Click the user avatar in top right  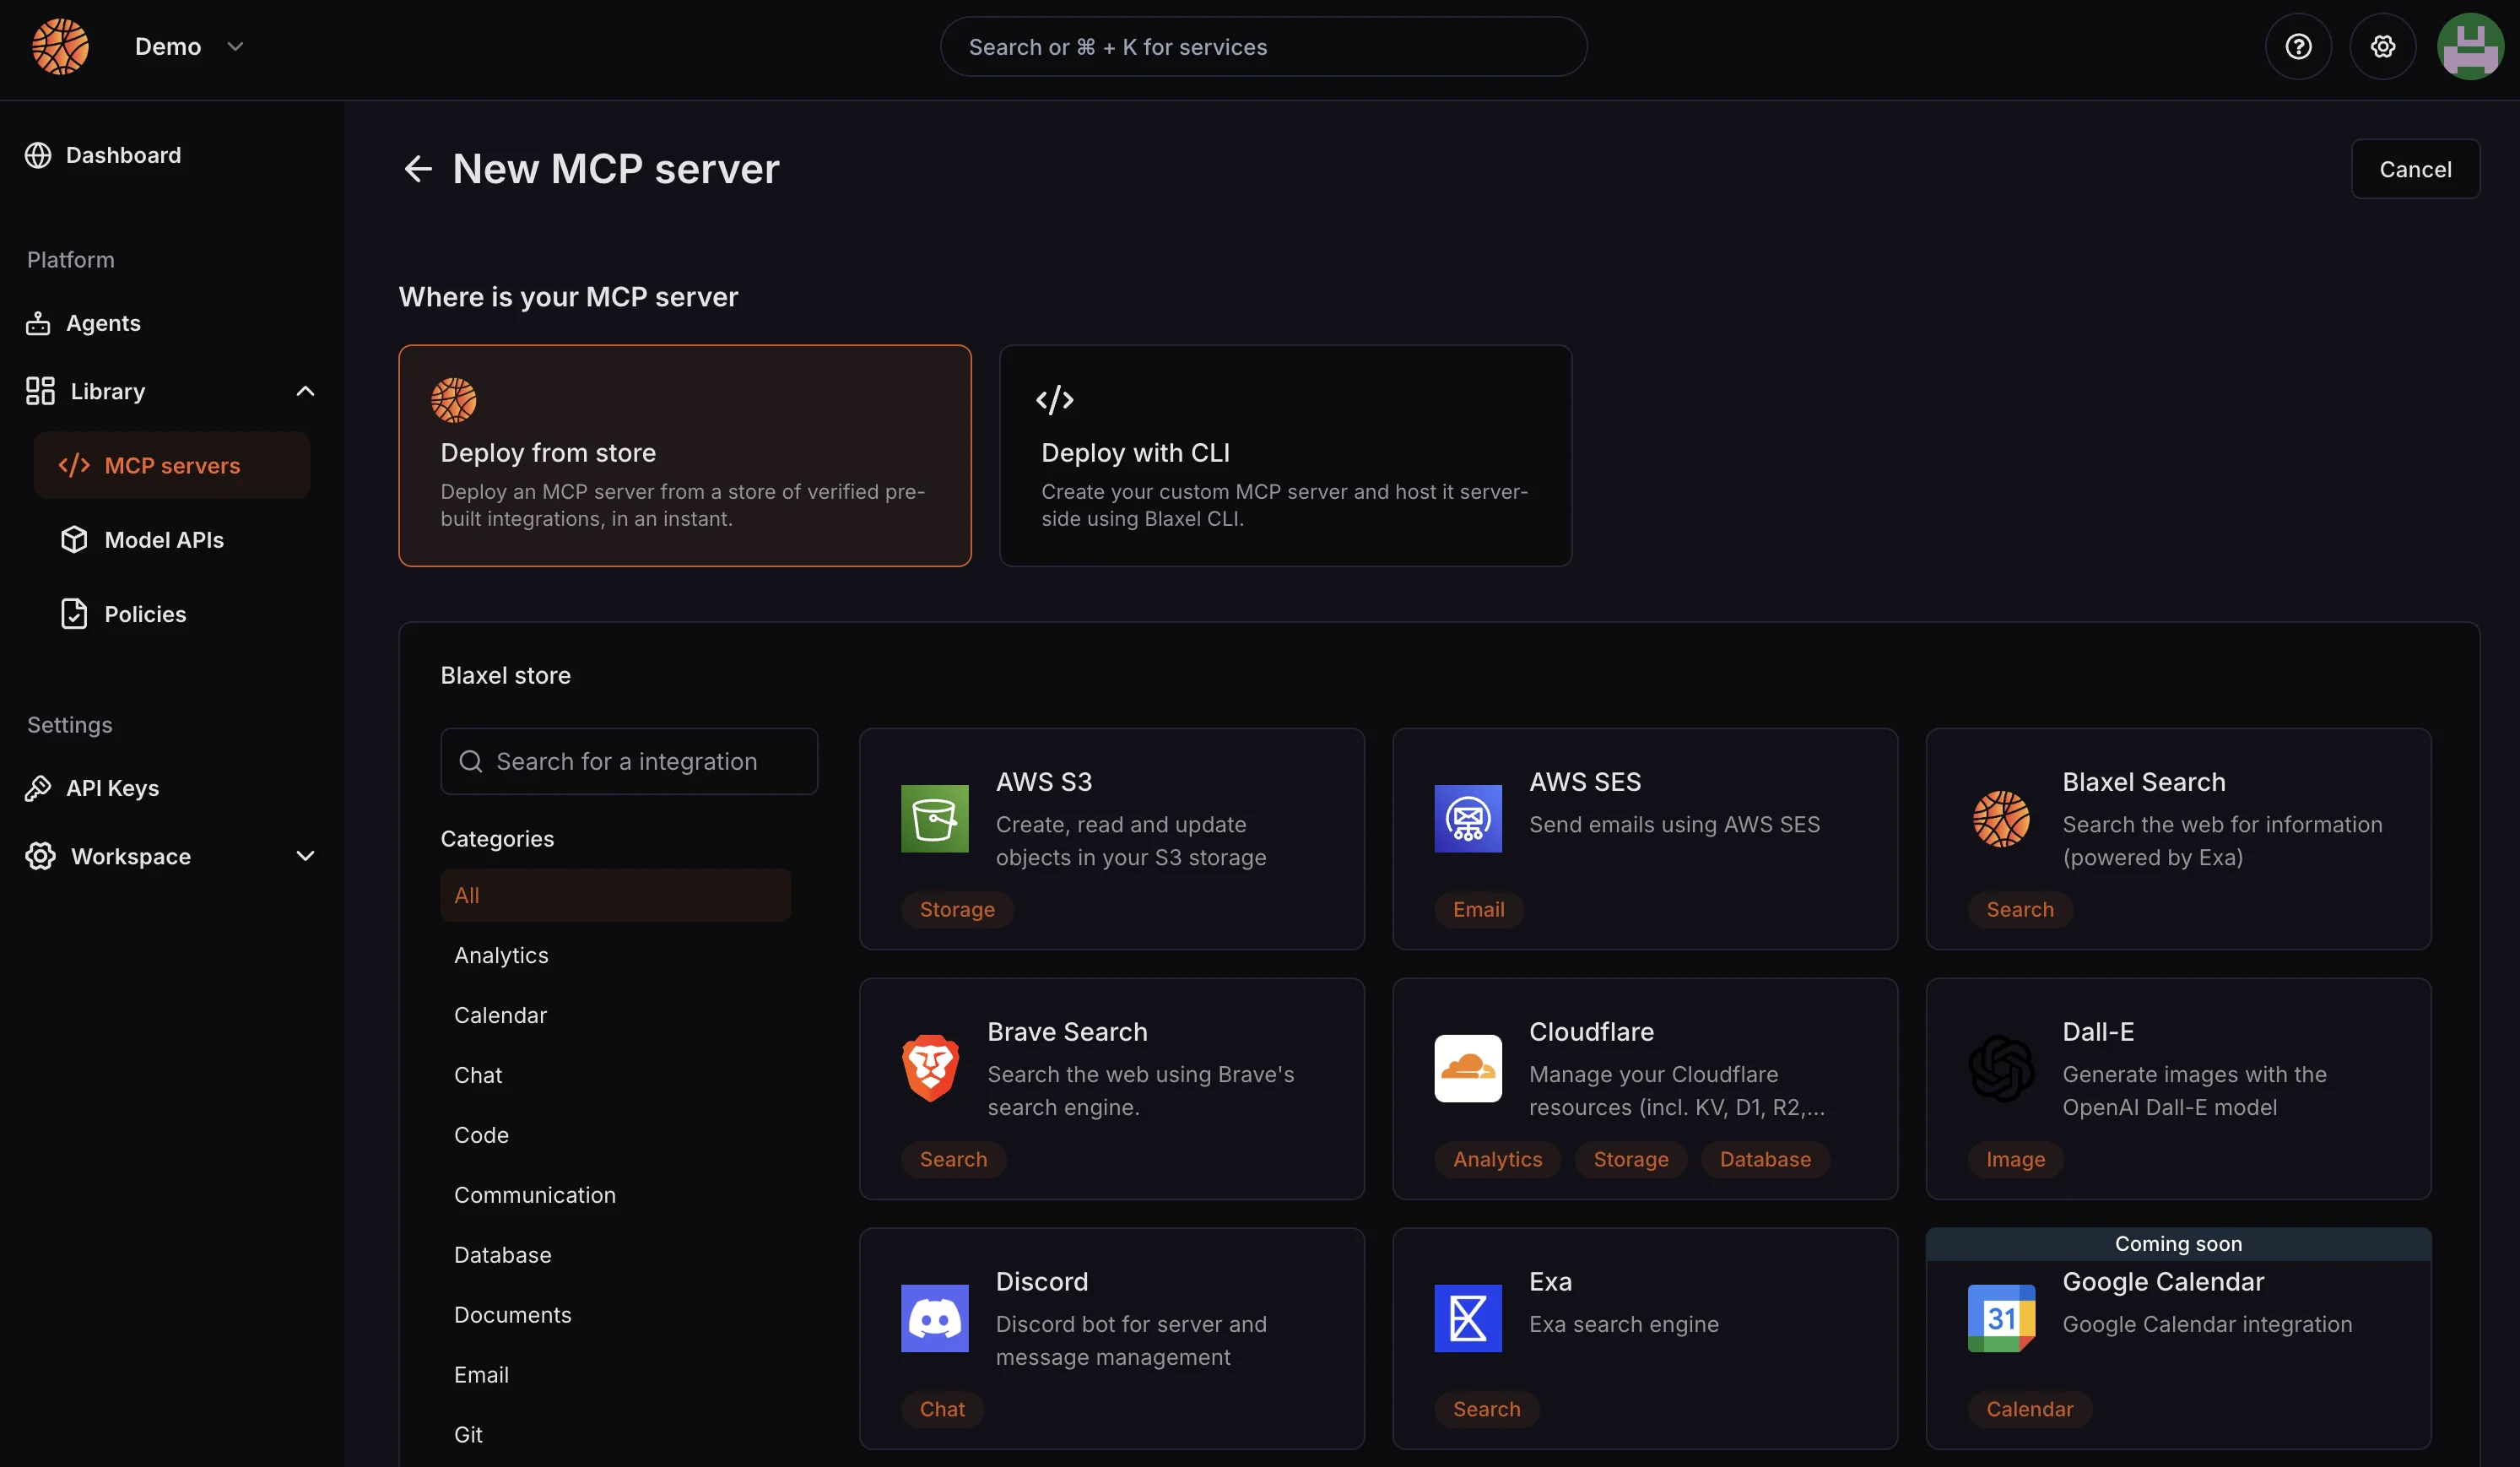(x=2470, y=46)
